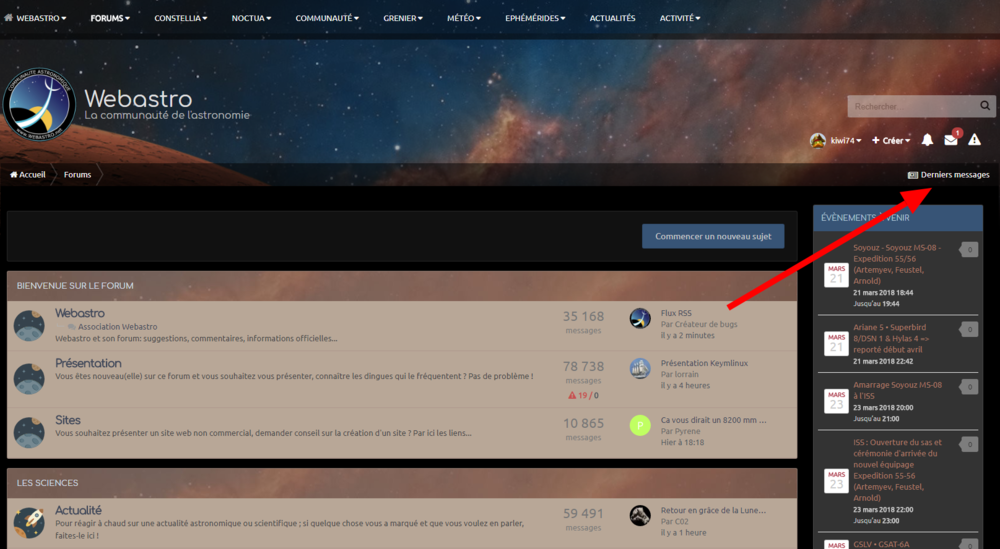The image size is (1000, 549).
Task: Open Créateur de bugs profile link
Action: [705, 324]
